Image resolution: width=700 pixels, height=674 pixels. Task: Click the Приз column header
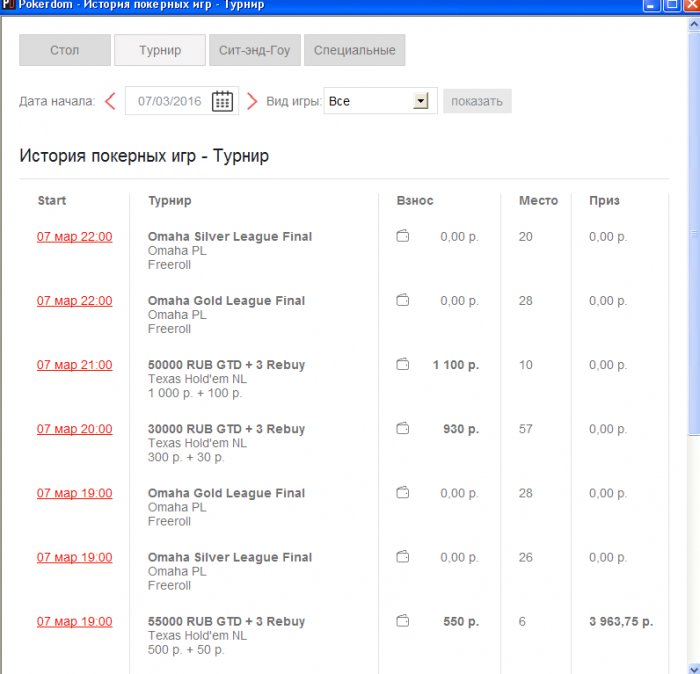(604, 201)
